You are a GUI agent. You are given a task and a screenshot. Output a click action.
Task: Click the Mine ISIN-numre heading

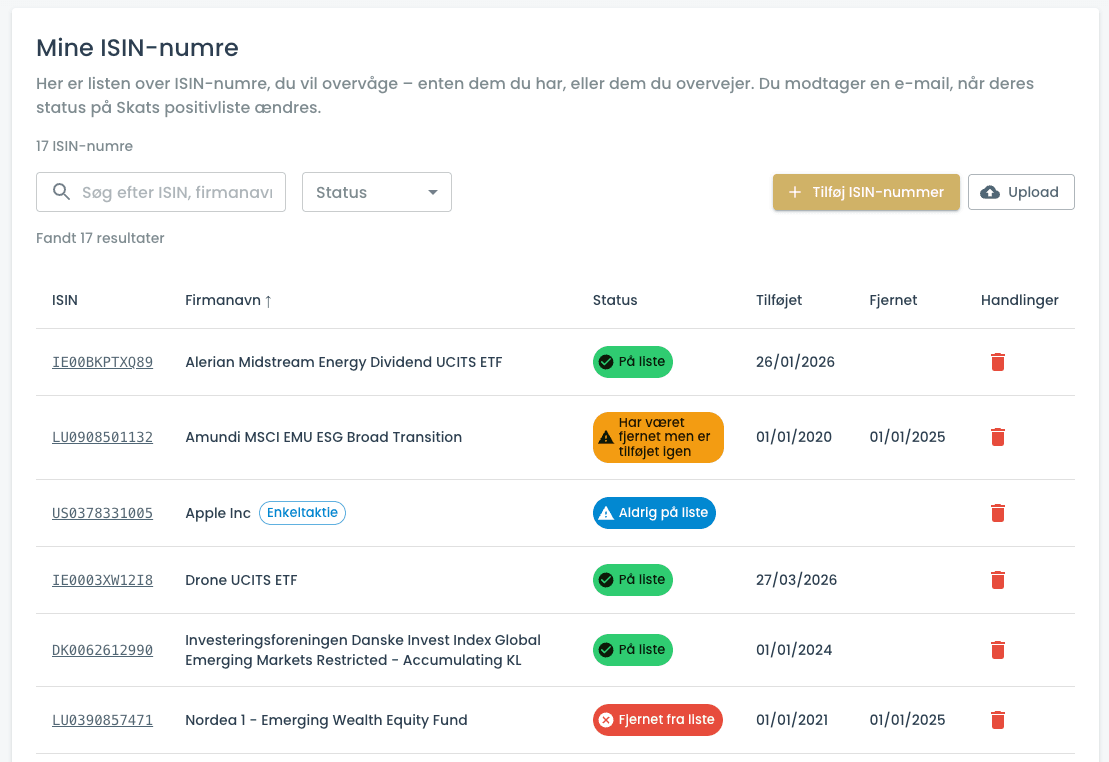137,47
